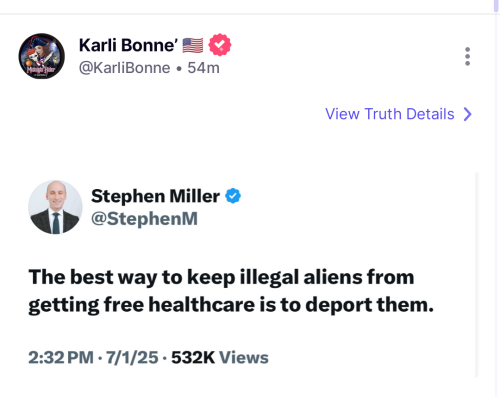Click the word Views in tweet footer
Screen dimensions: 500x397
point(244,358)
